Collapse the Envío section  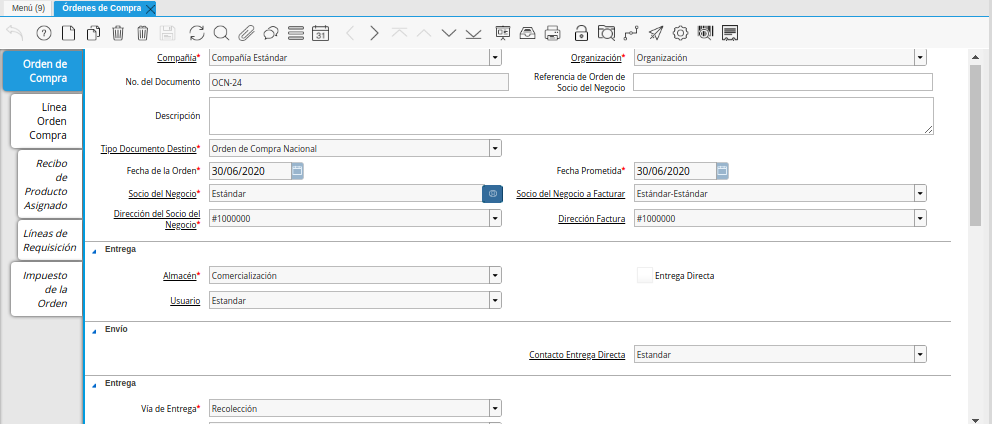tap(94, 330)
